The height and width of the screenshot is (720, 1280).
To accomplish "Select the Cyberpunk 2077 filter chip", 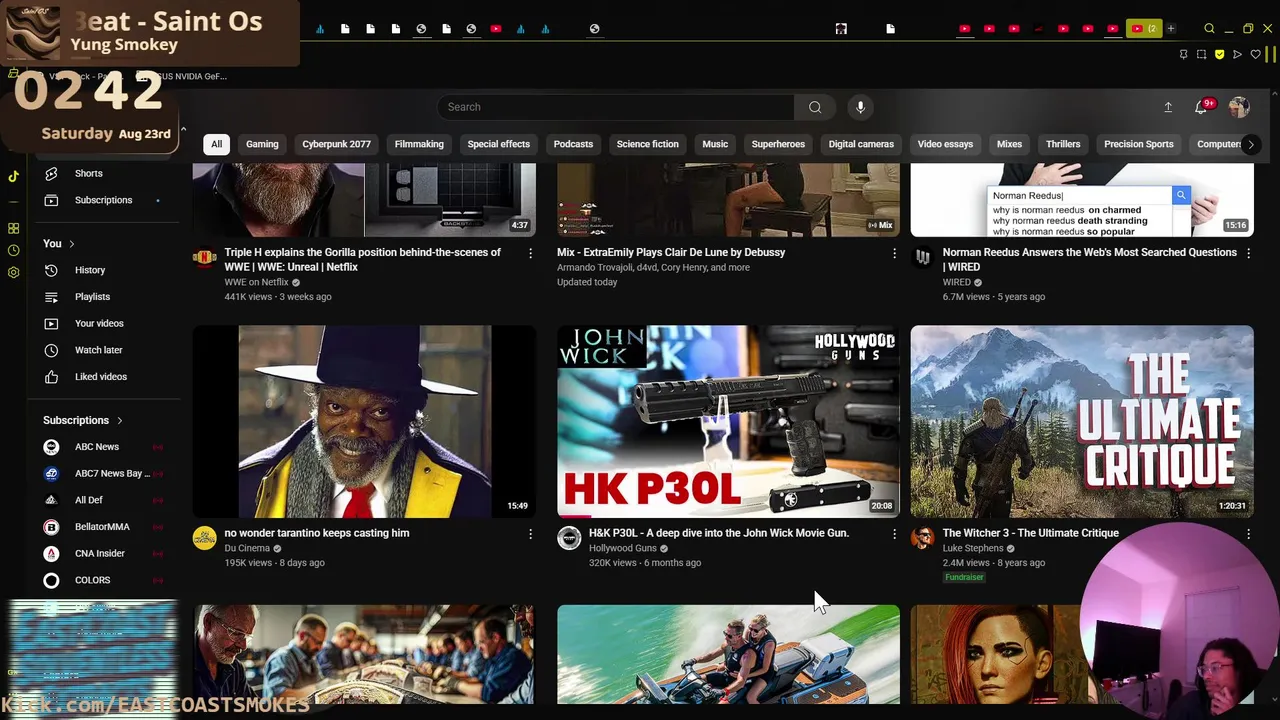I will pyautogui.click(x=336, y=144).
